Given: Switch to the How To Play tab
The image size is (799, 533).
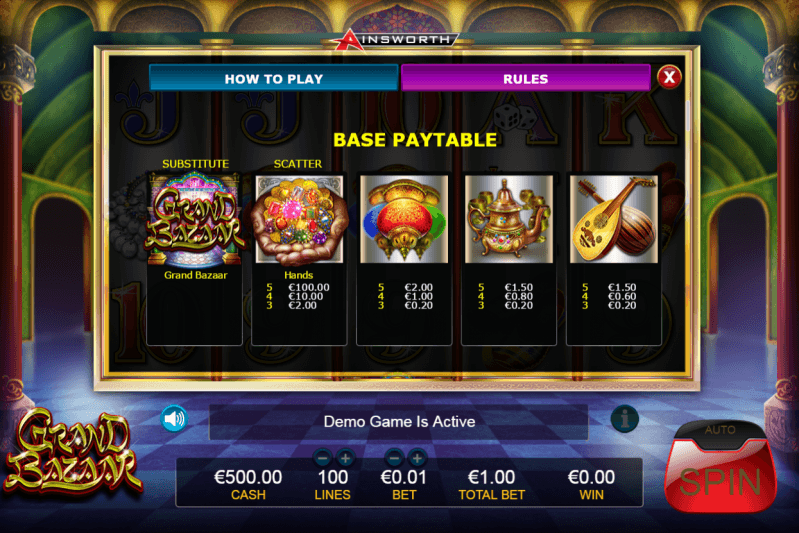Looking at the screenshot, I should point(274,78).
